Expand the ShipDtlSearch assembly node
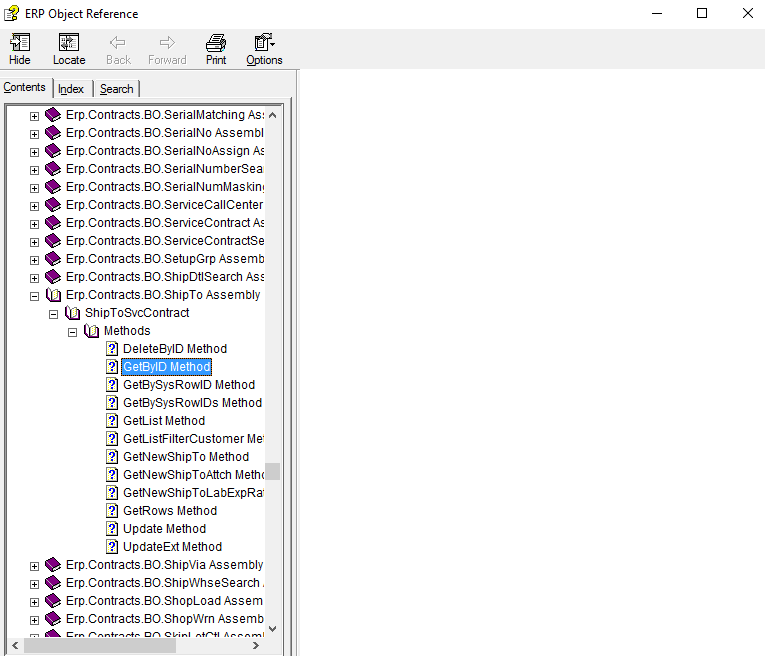Viewport: 765px width, 656px height. [34, 278]
